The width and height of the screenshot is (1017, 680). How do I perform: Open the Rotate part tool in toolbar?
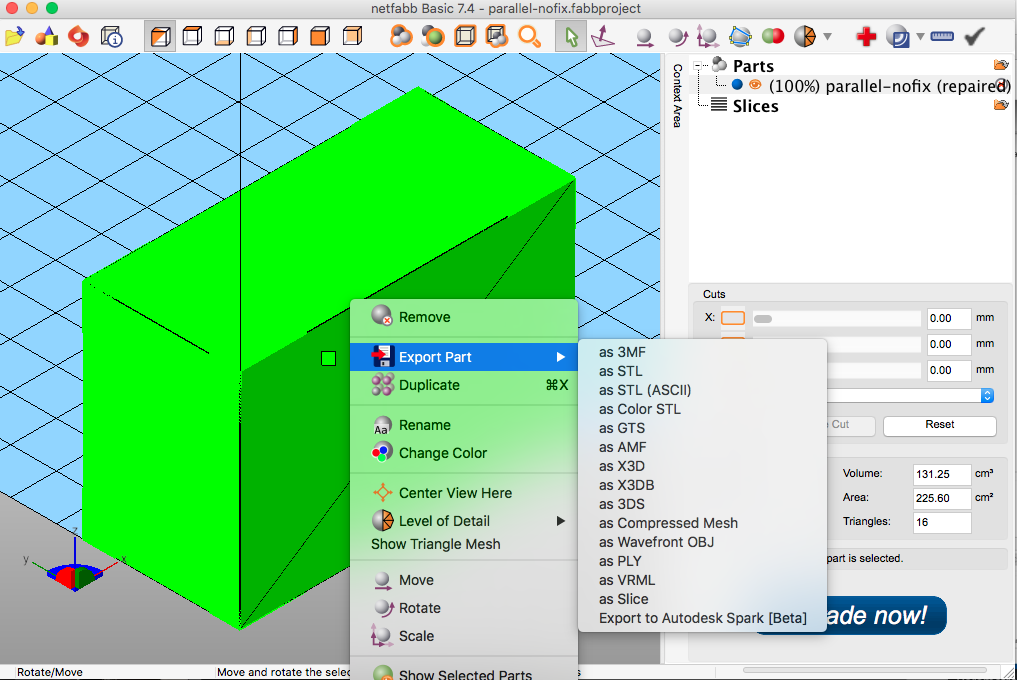coord(678,36)
